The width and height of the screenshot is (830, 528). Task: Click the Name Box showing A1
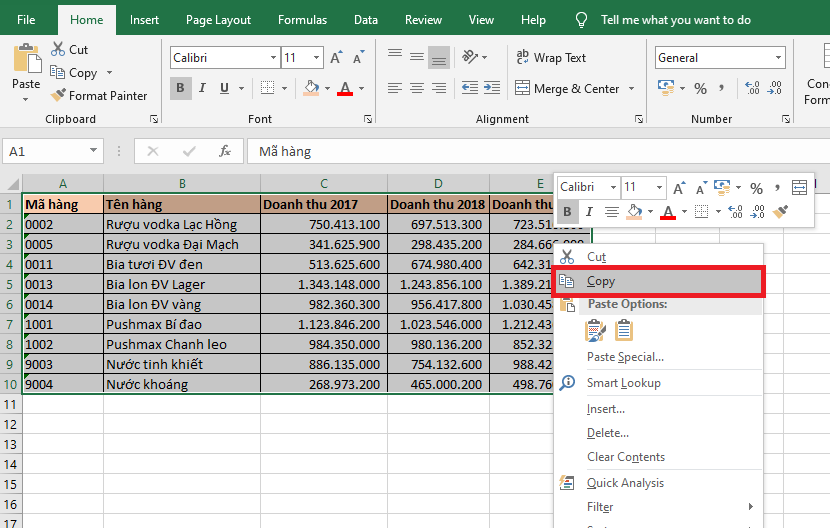tap(45, 151)
